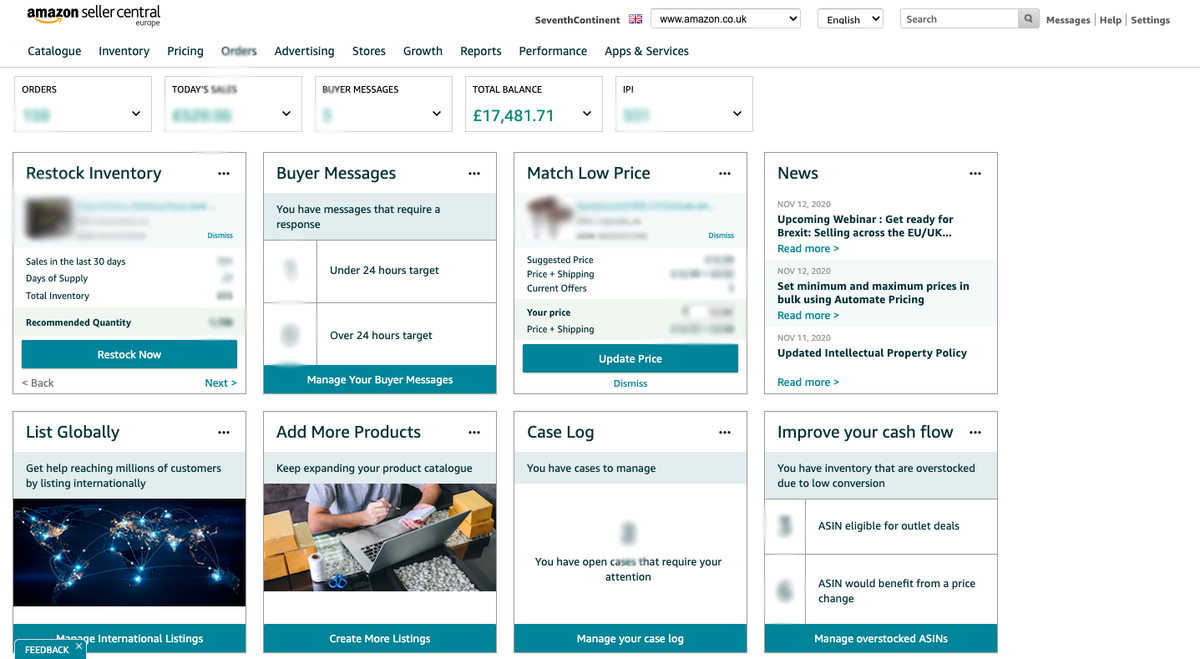Click Manage overstocked ASINs button

(881, 638)
